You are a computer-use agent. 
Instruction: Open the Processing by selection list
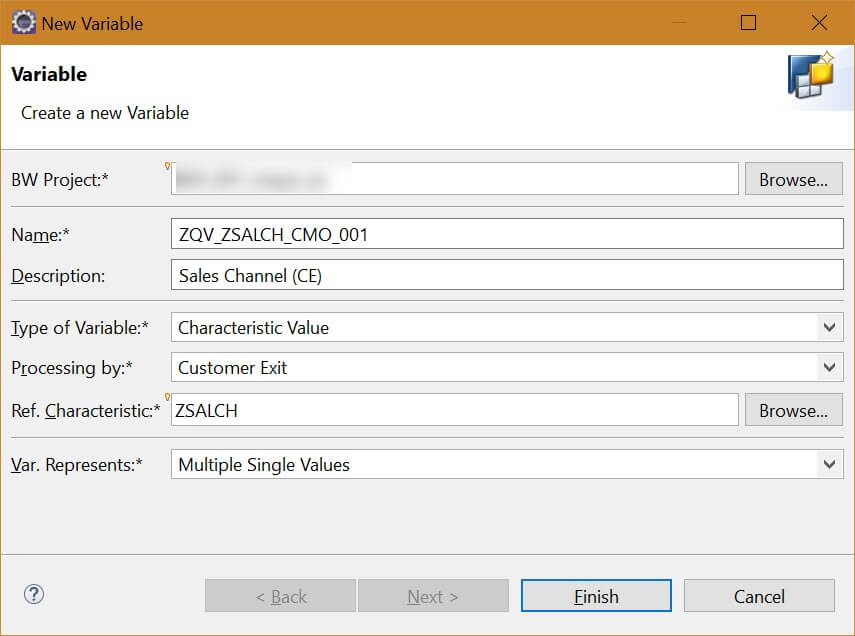[500, 367]
